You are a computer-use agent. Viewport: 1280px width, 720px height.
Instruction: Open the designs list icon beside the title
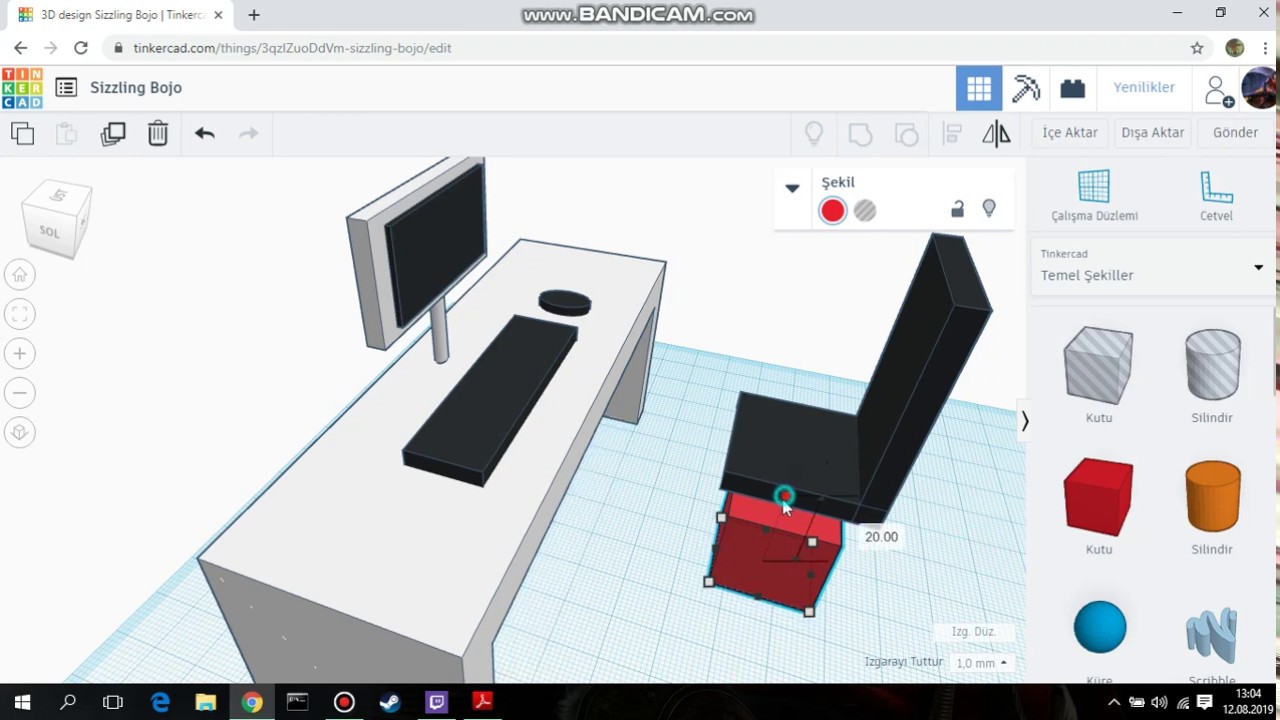click(66, 88)
